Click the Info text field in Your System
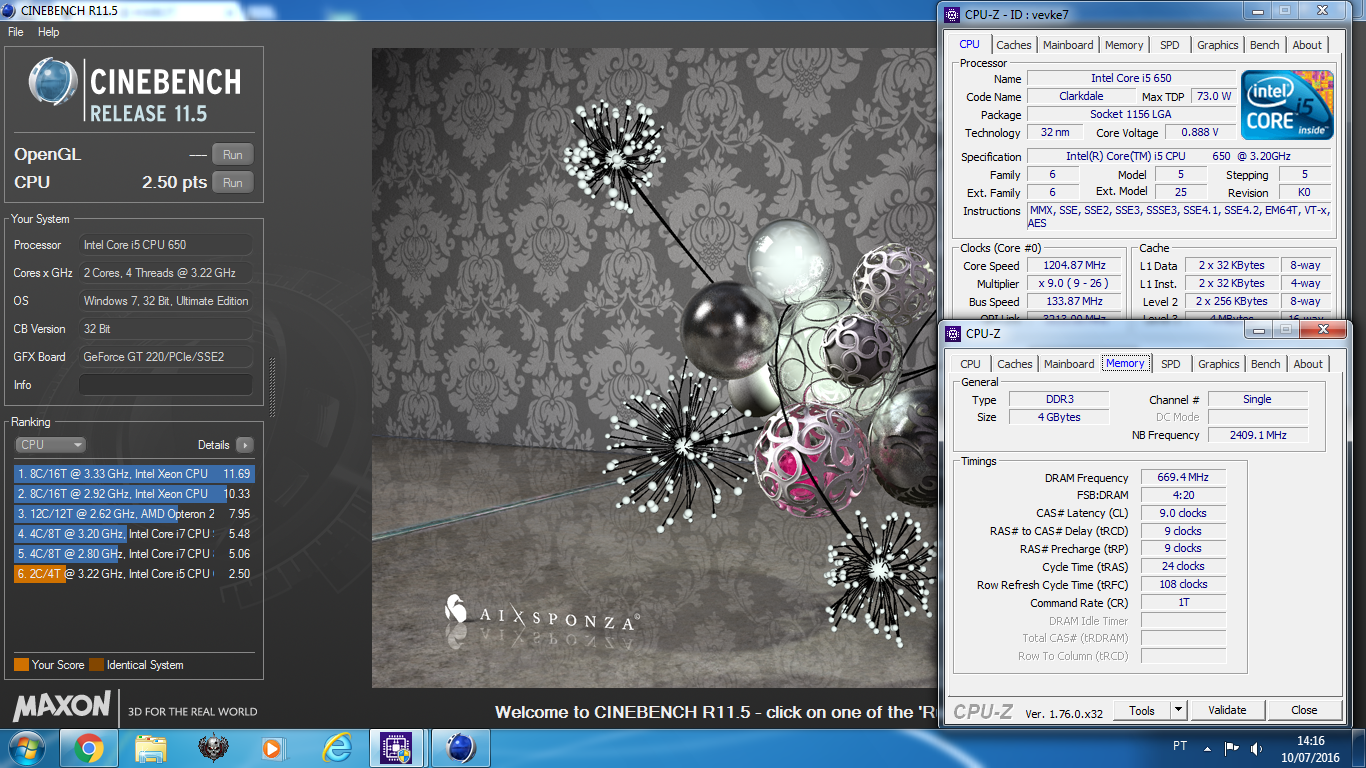This screenshot has width=1366, height=768. point(166,385)
